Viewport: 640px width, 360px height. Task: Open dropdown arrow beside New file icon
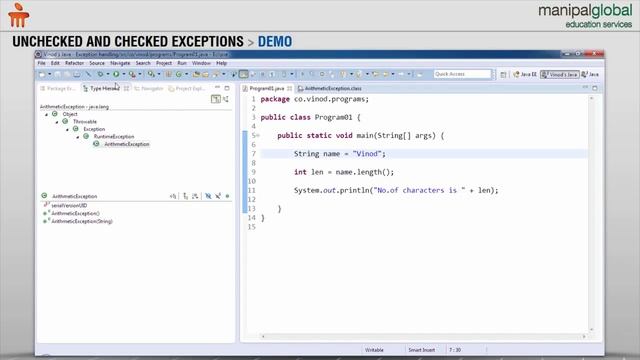(x=49, y=74)
